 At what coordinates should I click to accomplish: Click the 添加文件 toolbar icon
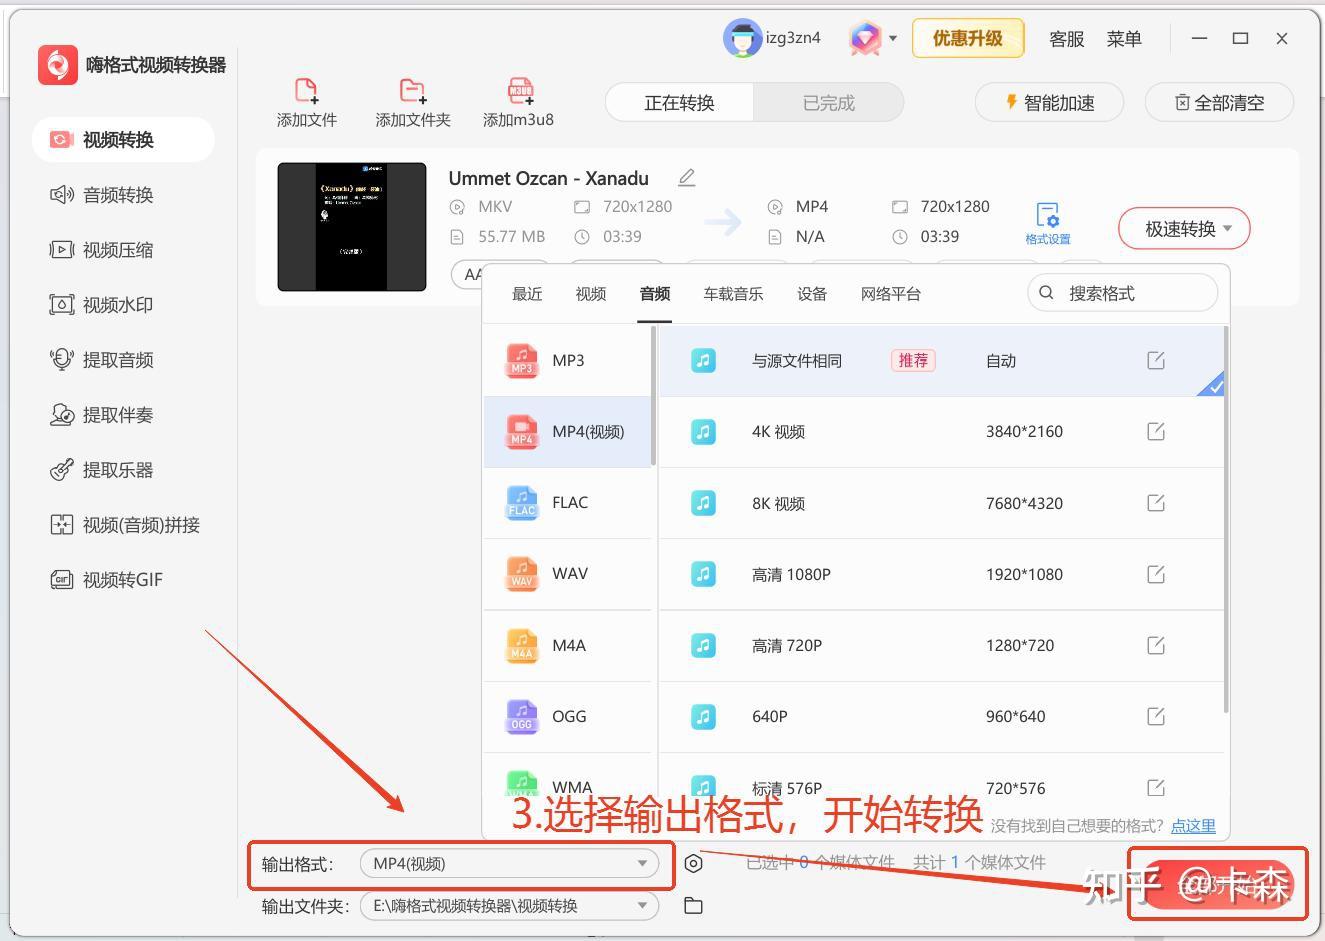point(306,91)
